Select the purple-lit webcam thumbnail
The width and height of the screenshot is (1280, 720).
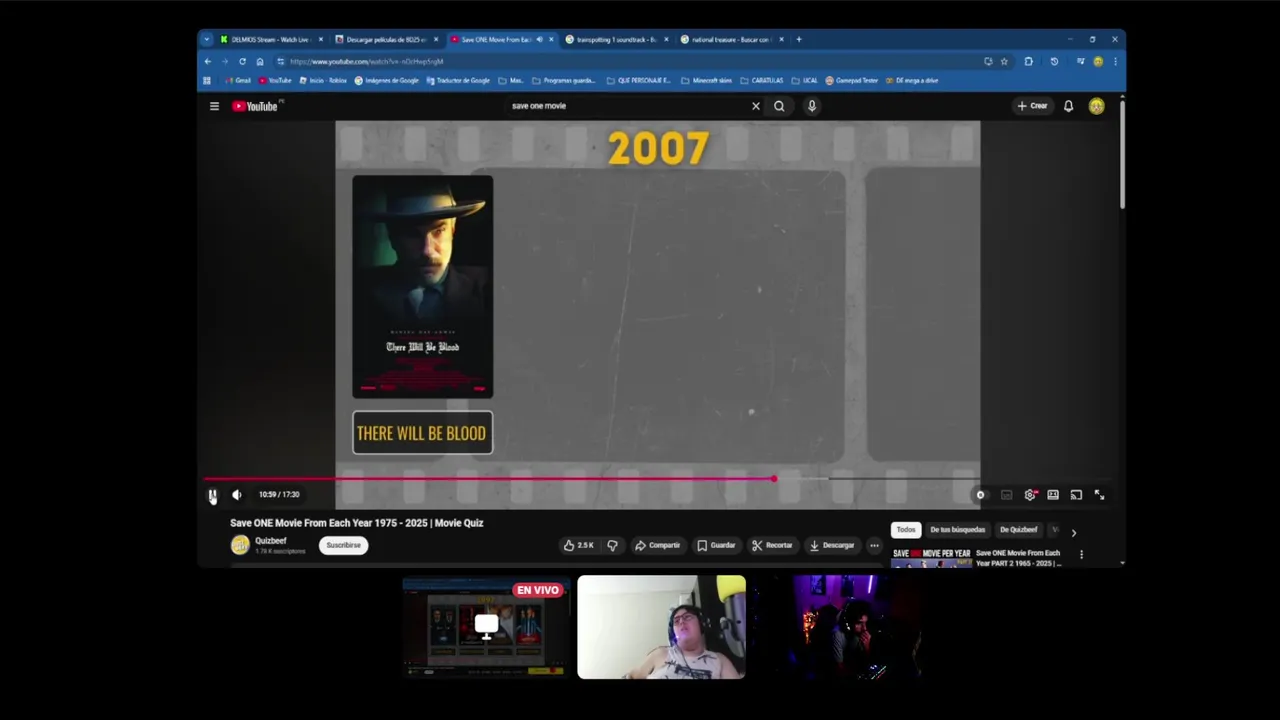point(837,627)
